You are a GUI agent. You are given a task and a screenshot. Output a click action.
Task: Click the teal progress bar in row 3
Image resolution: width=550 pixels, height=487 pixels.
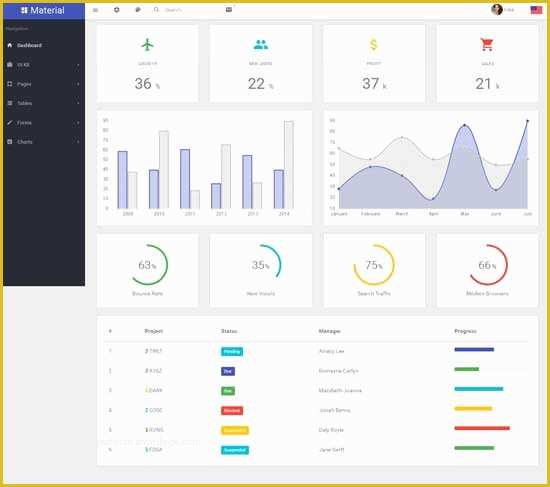[x=479, y=389]
